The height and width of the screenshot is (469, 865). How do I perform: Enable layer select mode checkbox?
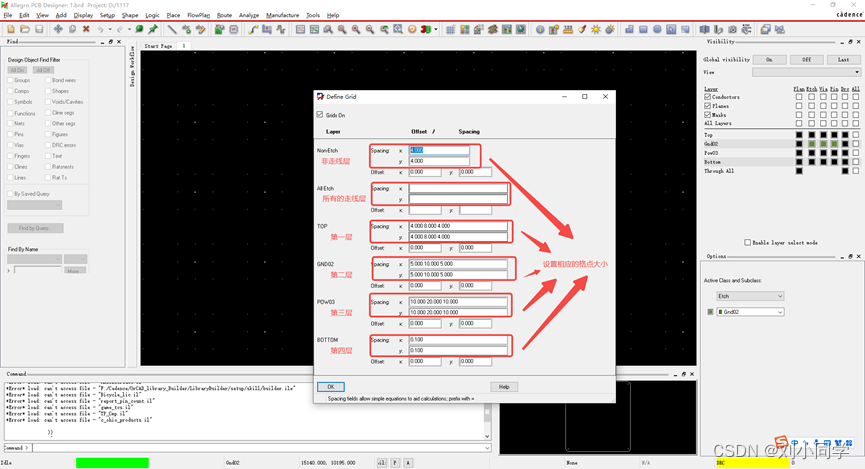[748, 242]
